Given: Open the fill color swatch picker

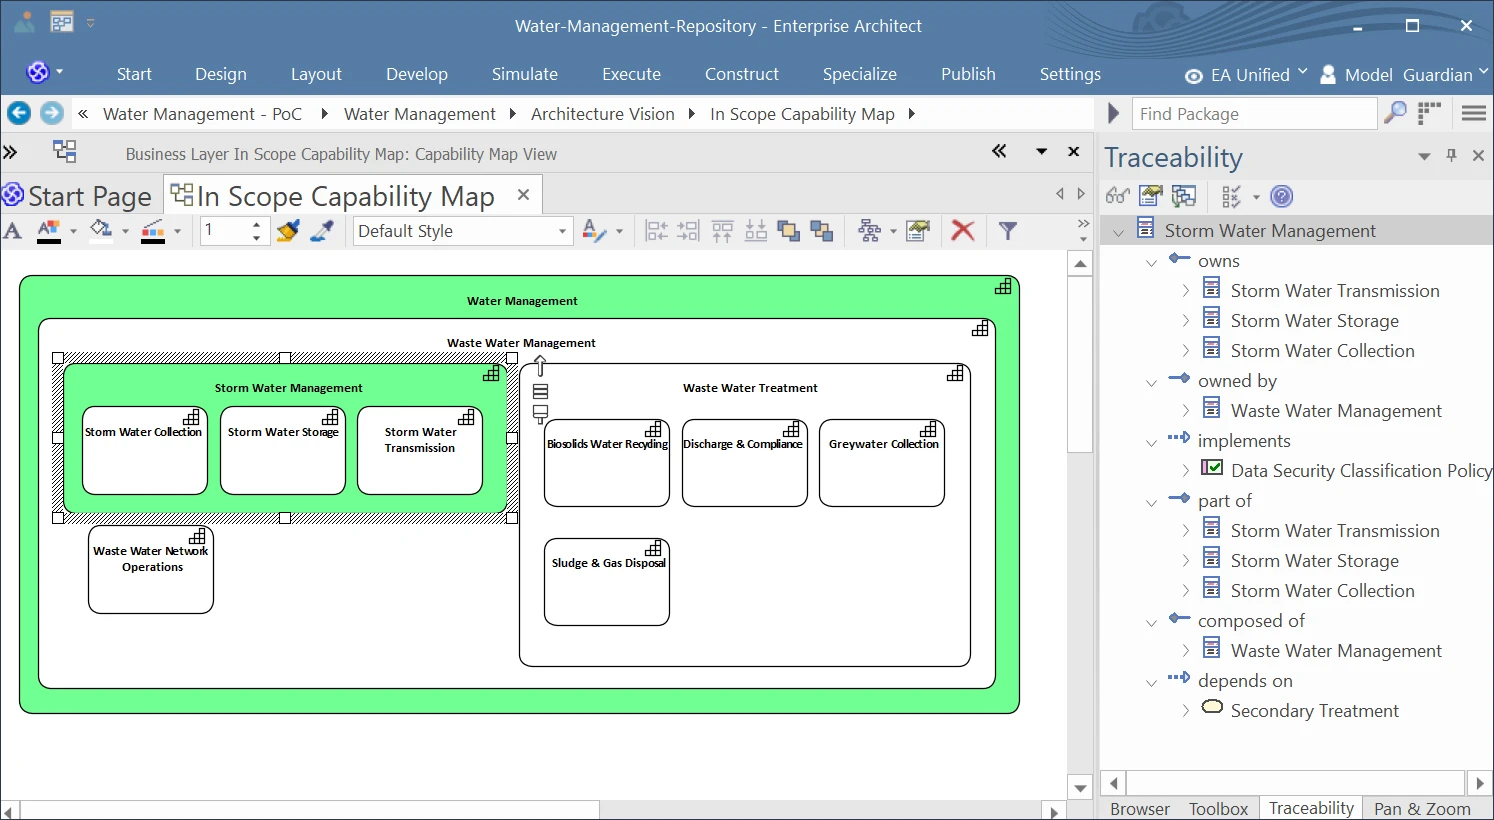Looking at the screenshot, I should coord(101,231).
